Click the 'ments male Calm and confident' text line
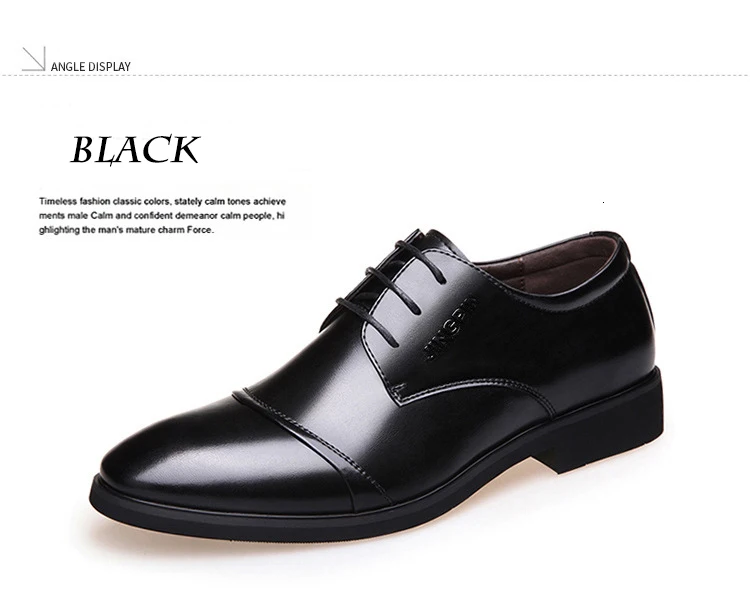 [162, 215]
